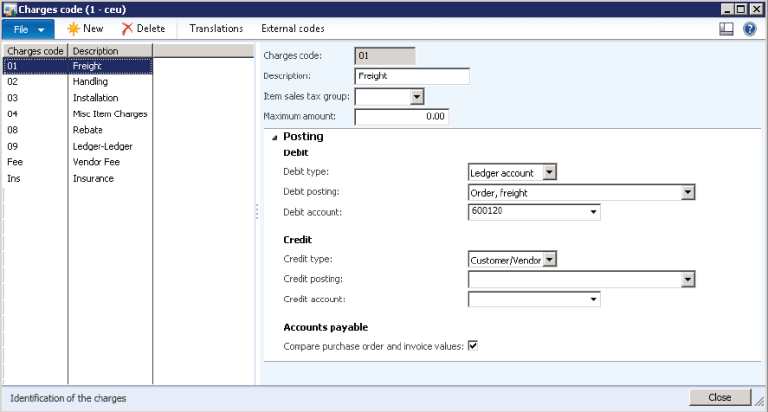
Task: Toggle the view layout icon
Action: click(726, 29)
